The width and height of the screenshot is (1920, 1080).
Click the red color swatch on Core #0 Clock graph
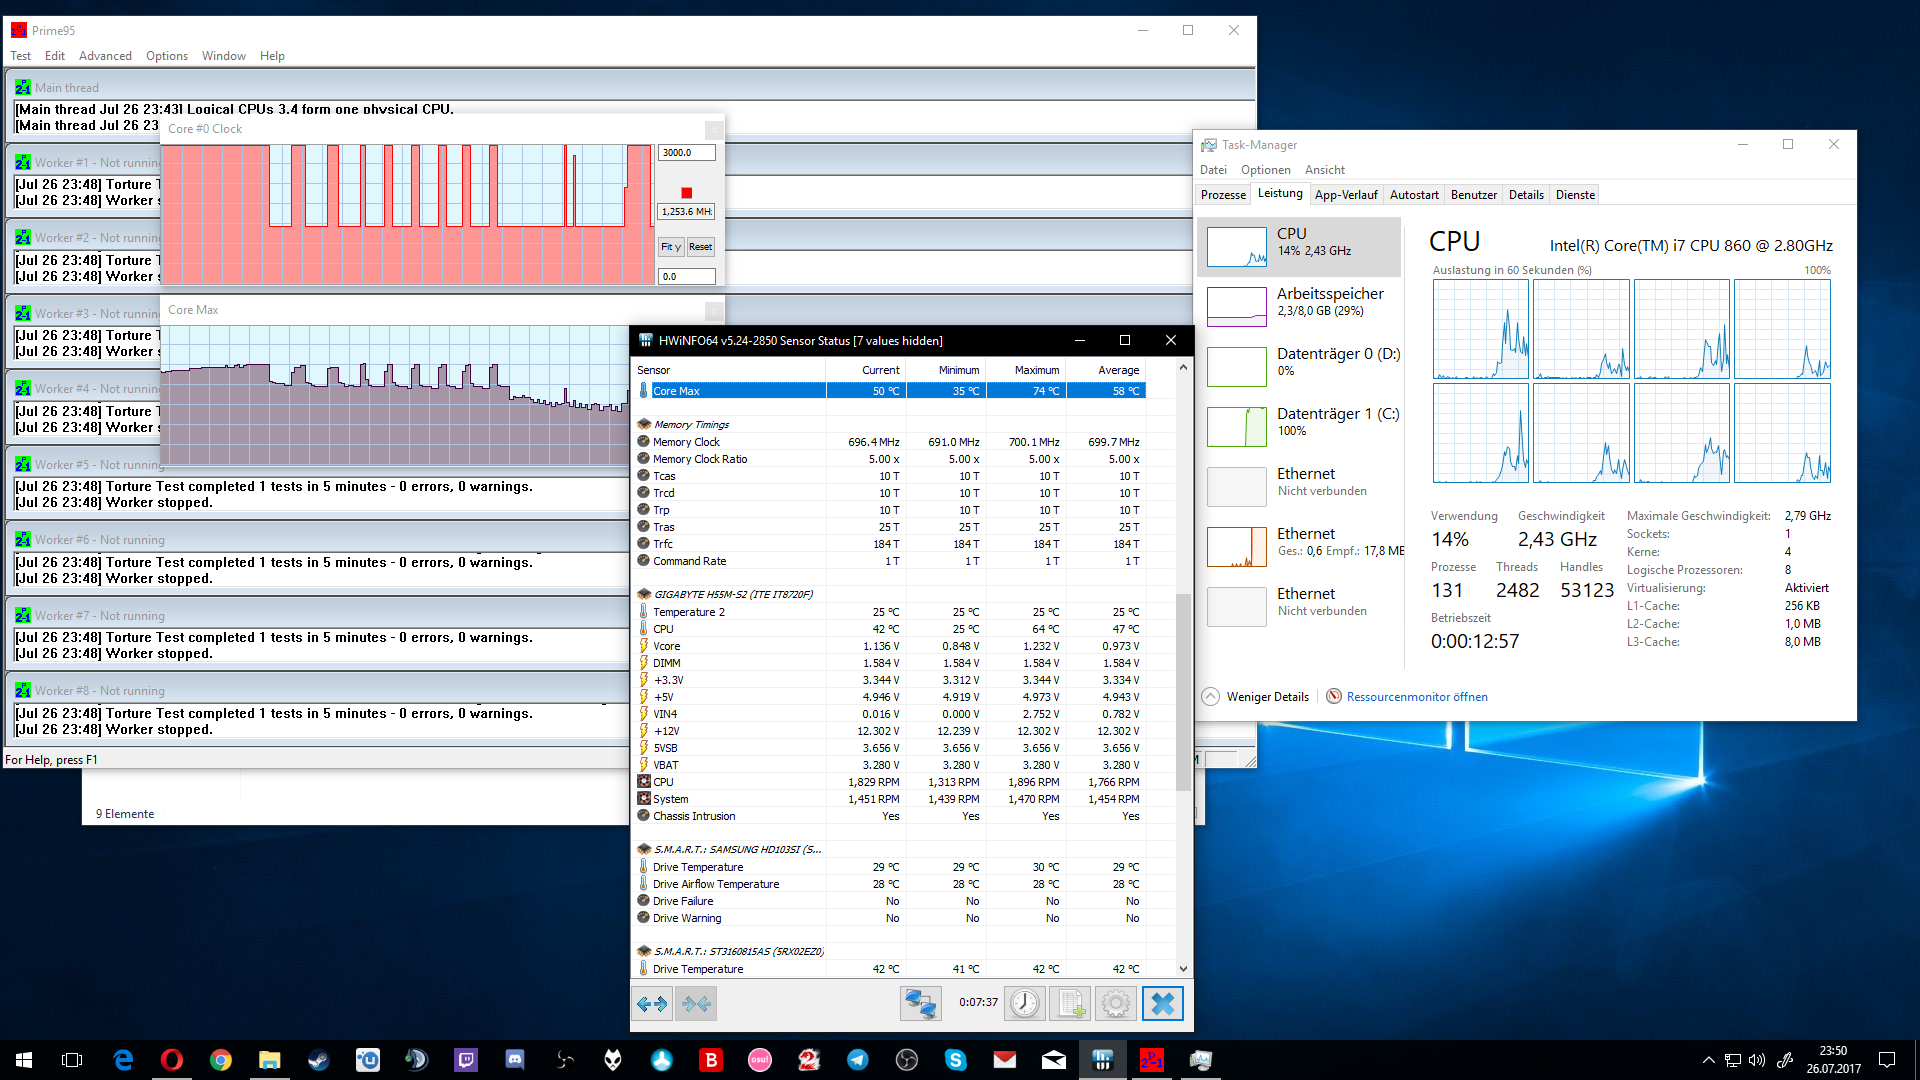click(686, 193)
